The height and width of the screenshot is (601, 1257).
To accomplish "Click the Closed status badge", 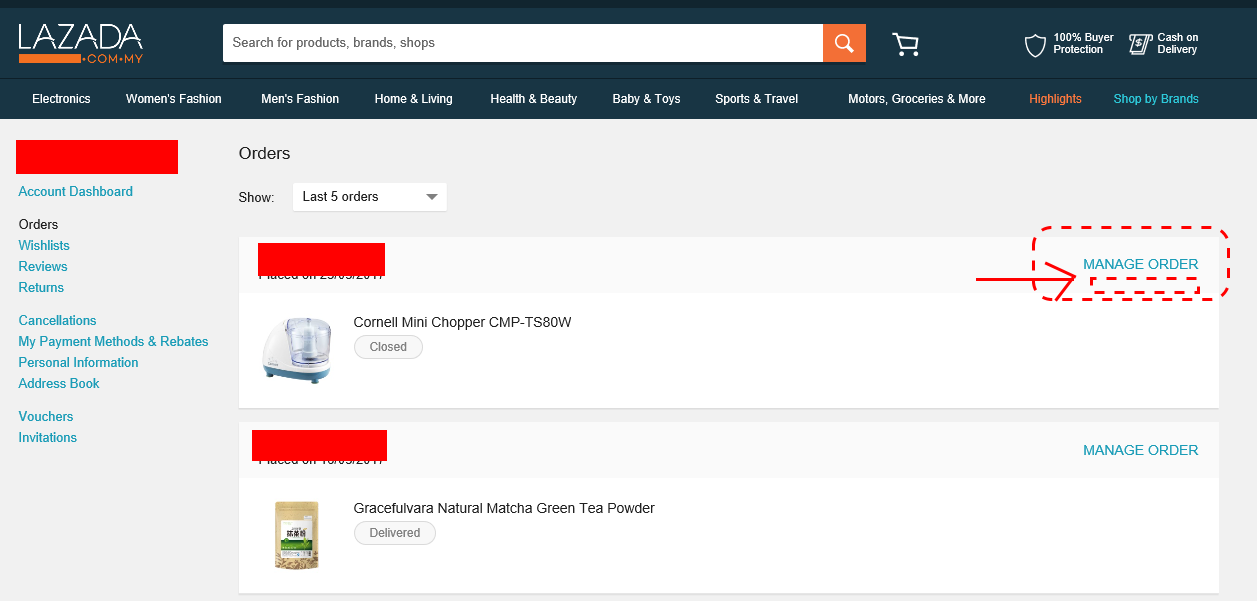I will [389, 347].
